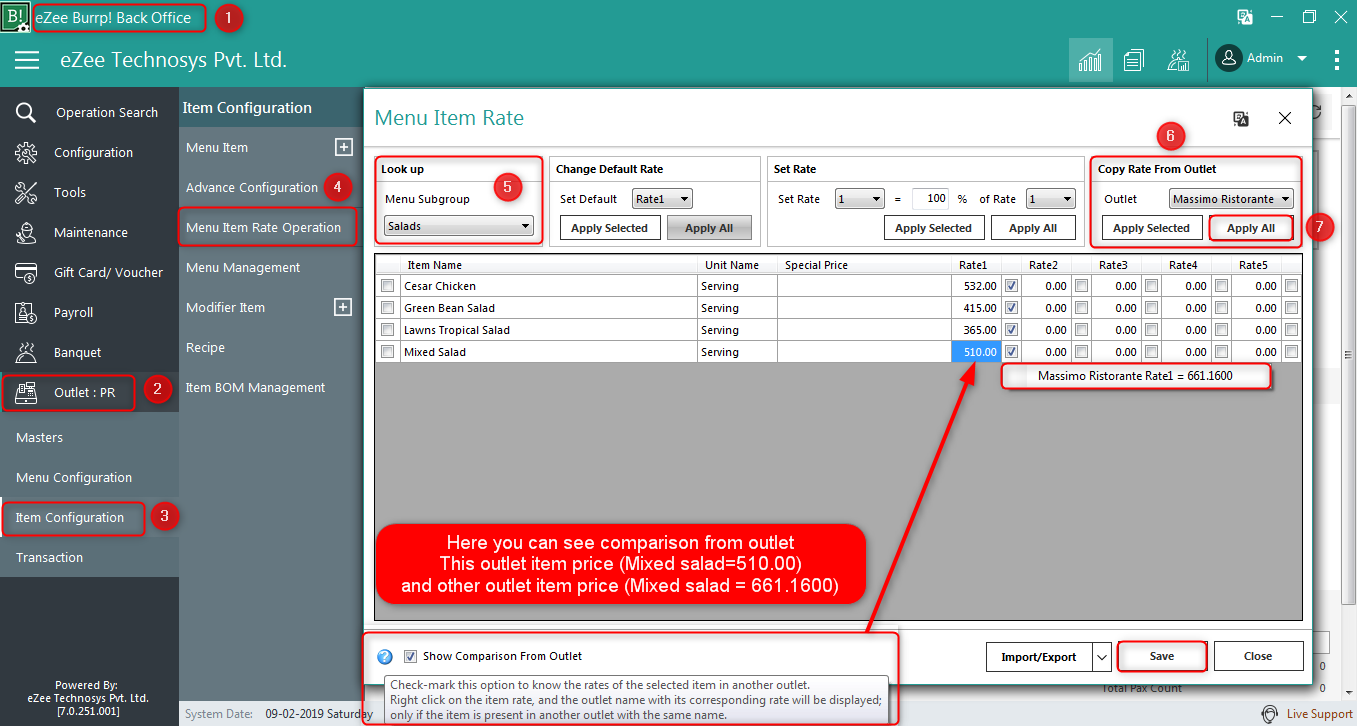The height and width of the screenshot is (726, 1357).
Task: Click the Tools wrench icon in sidebar
Action: pos(26,192)
